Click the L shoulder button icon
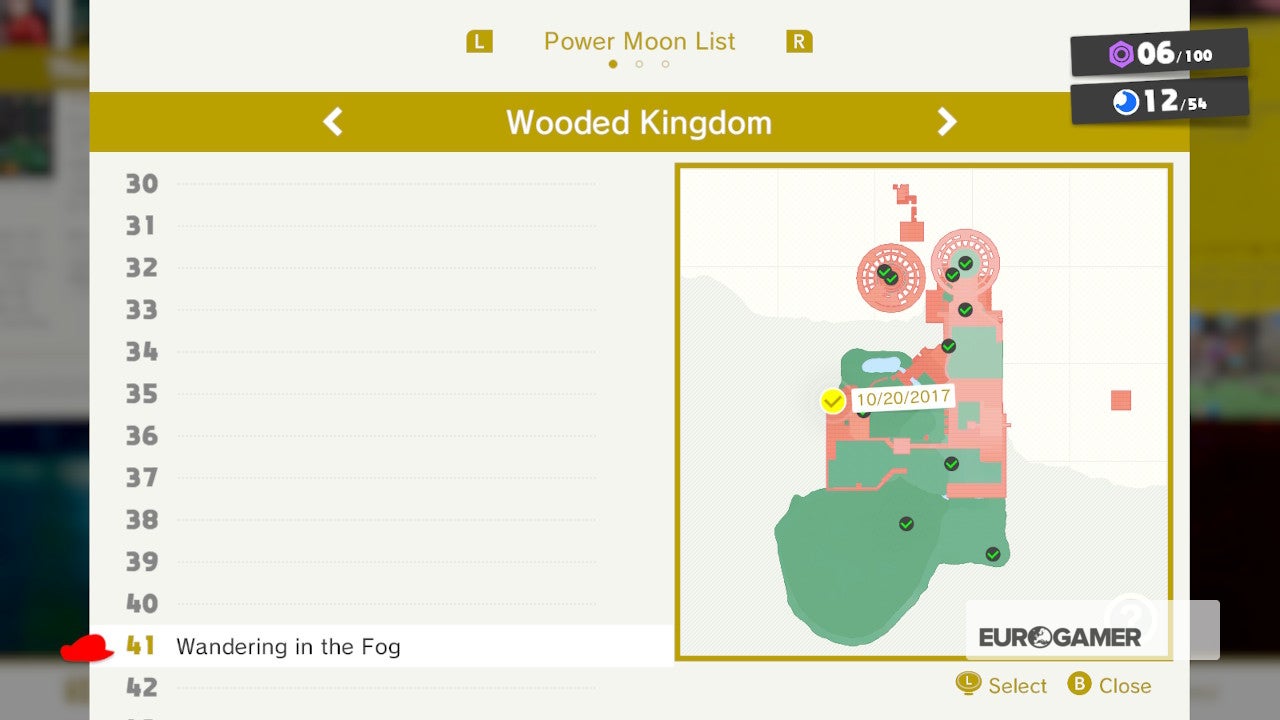 pyautogui.click(x=480, y=42)
